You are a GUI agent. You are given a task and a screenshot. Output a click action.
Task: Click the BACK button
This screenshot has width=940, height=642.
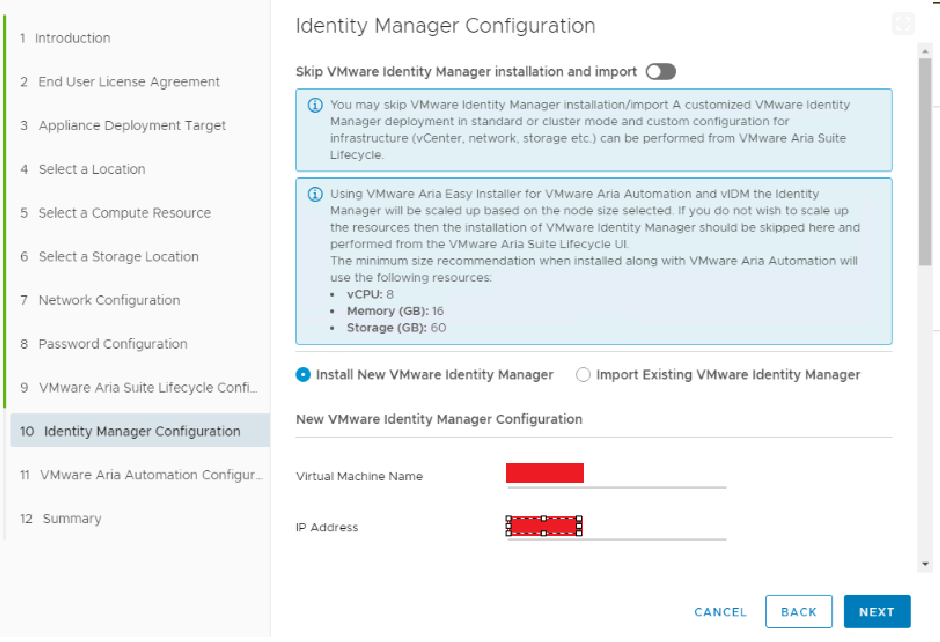tap(799, 611)
